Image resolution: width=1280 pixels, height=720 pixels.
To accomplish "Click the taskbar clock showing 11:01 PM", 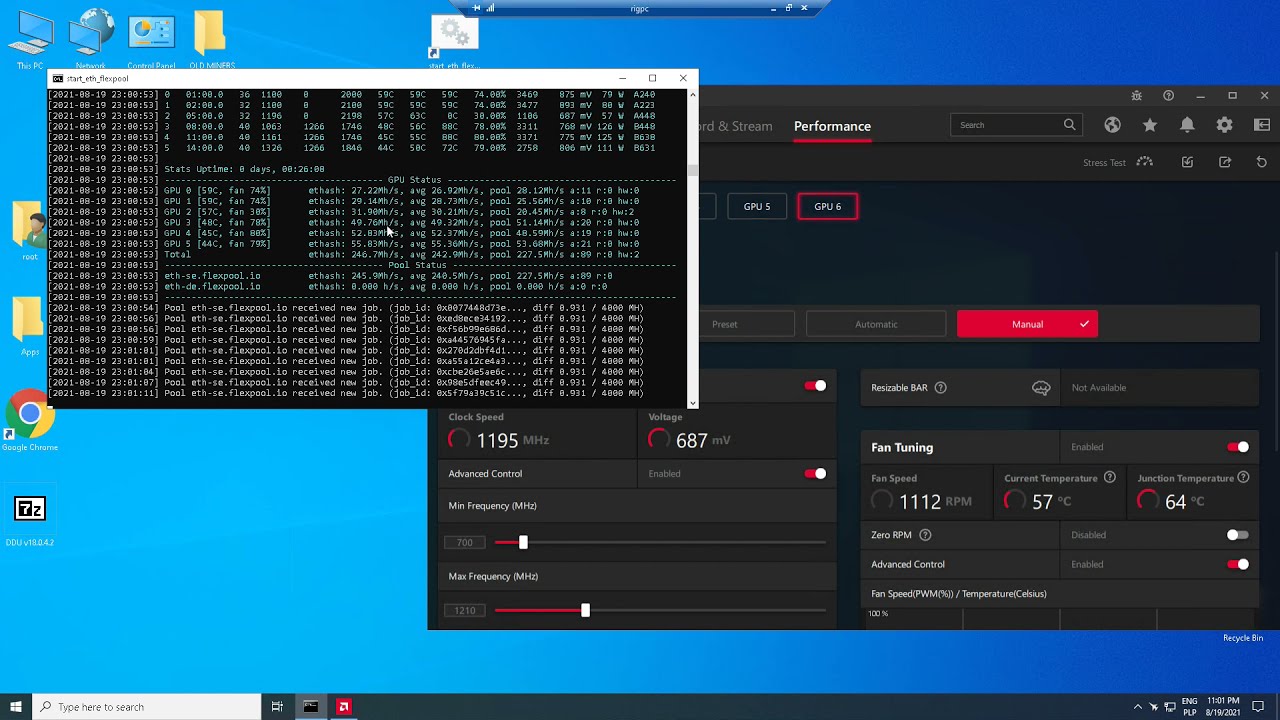I will 1221,707.
